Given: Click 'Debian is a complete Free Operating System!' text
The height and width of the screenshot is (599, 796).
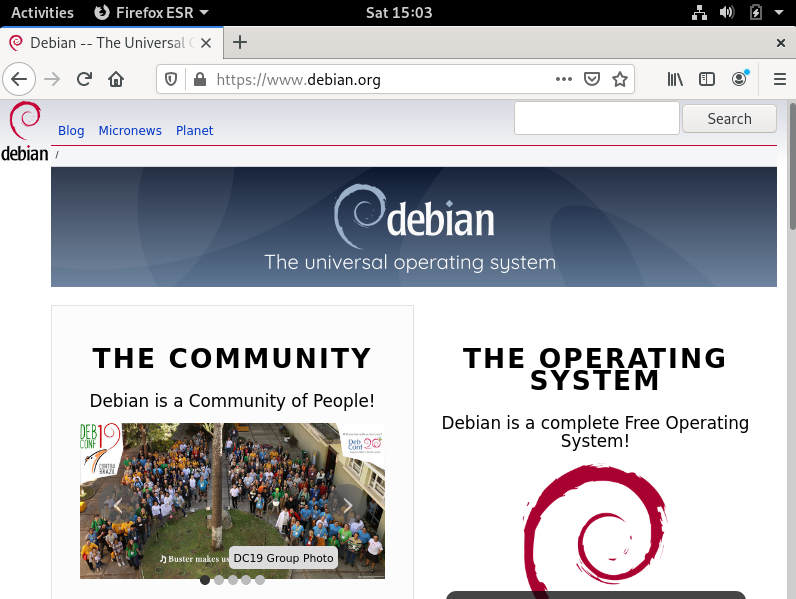Looking at the screenshot, I should tap(595, 431).
